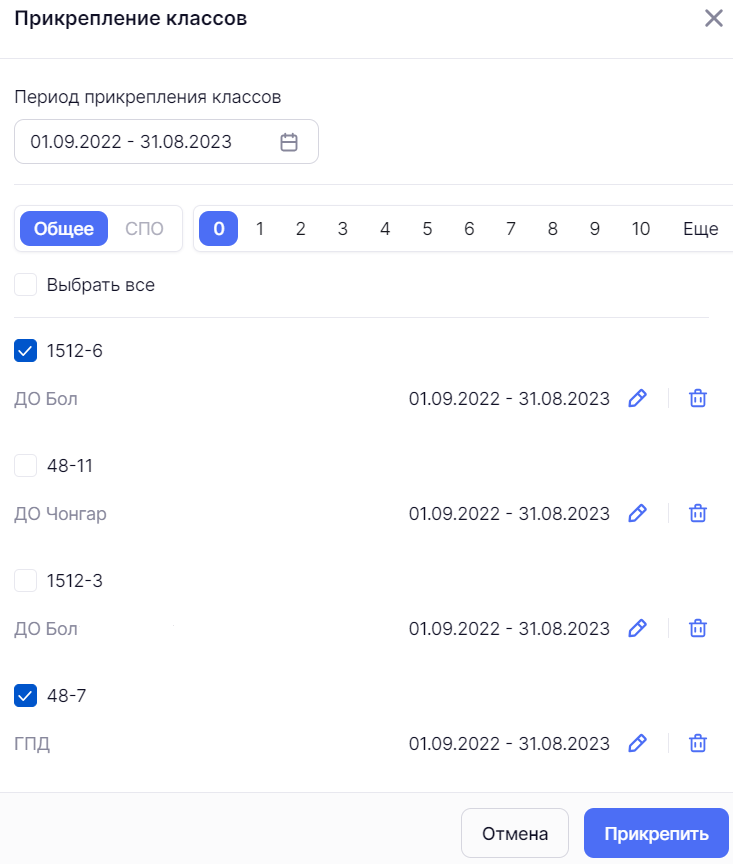
Task: Check class 48-11 checkbox
Action: click(x=25, y=466)
